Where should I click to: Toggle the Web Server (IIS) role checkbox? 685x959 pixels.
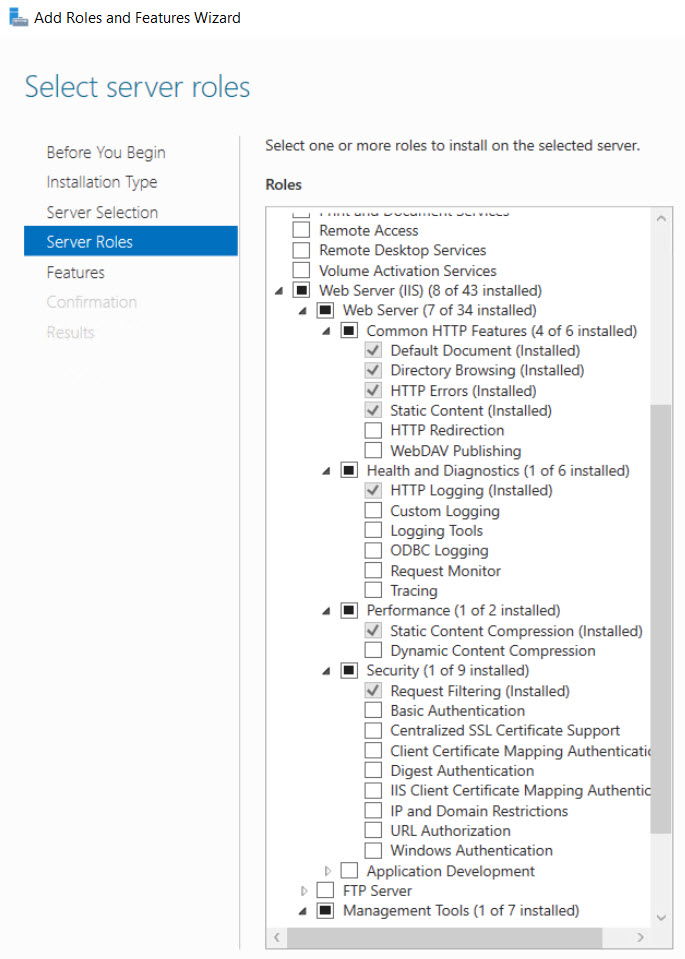[x=301, y=290]
